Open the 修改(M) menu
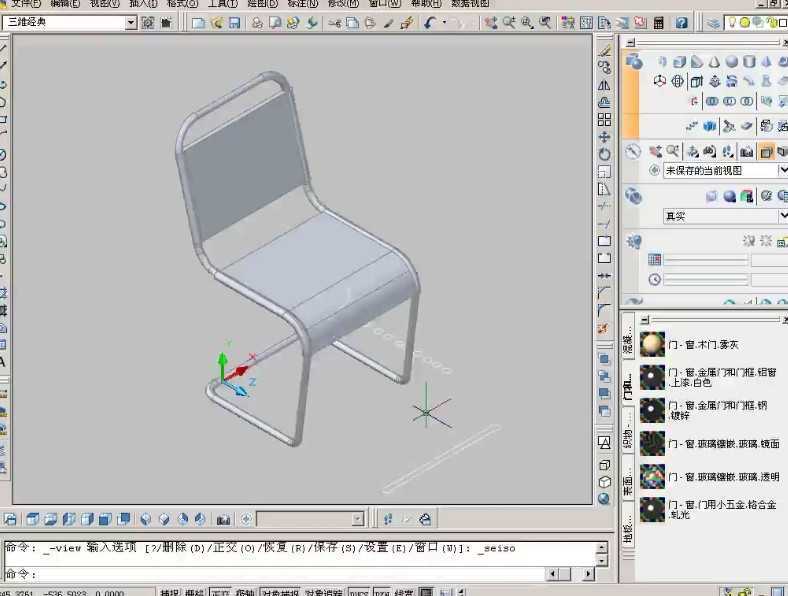Image resolution: width=788 pixels, height=596 pixels. 343,4
